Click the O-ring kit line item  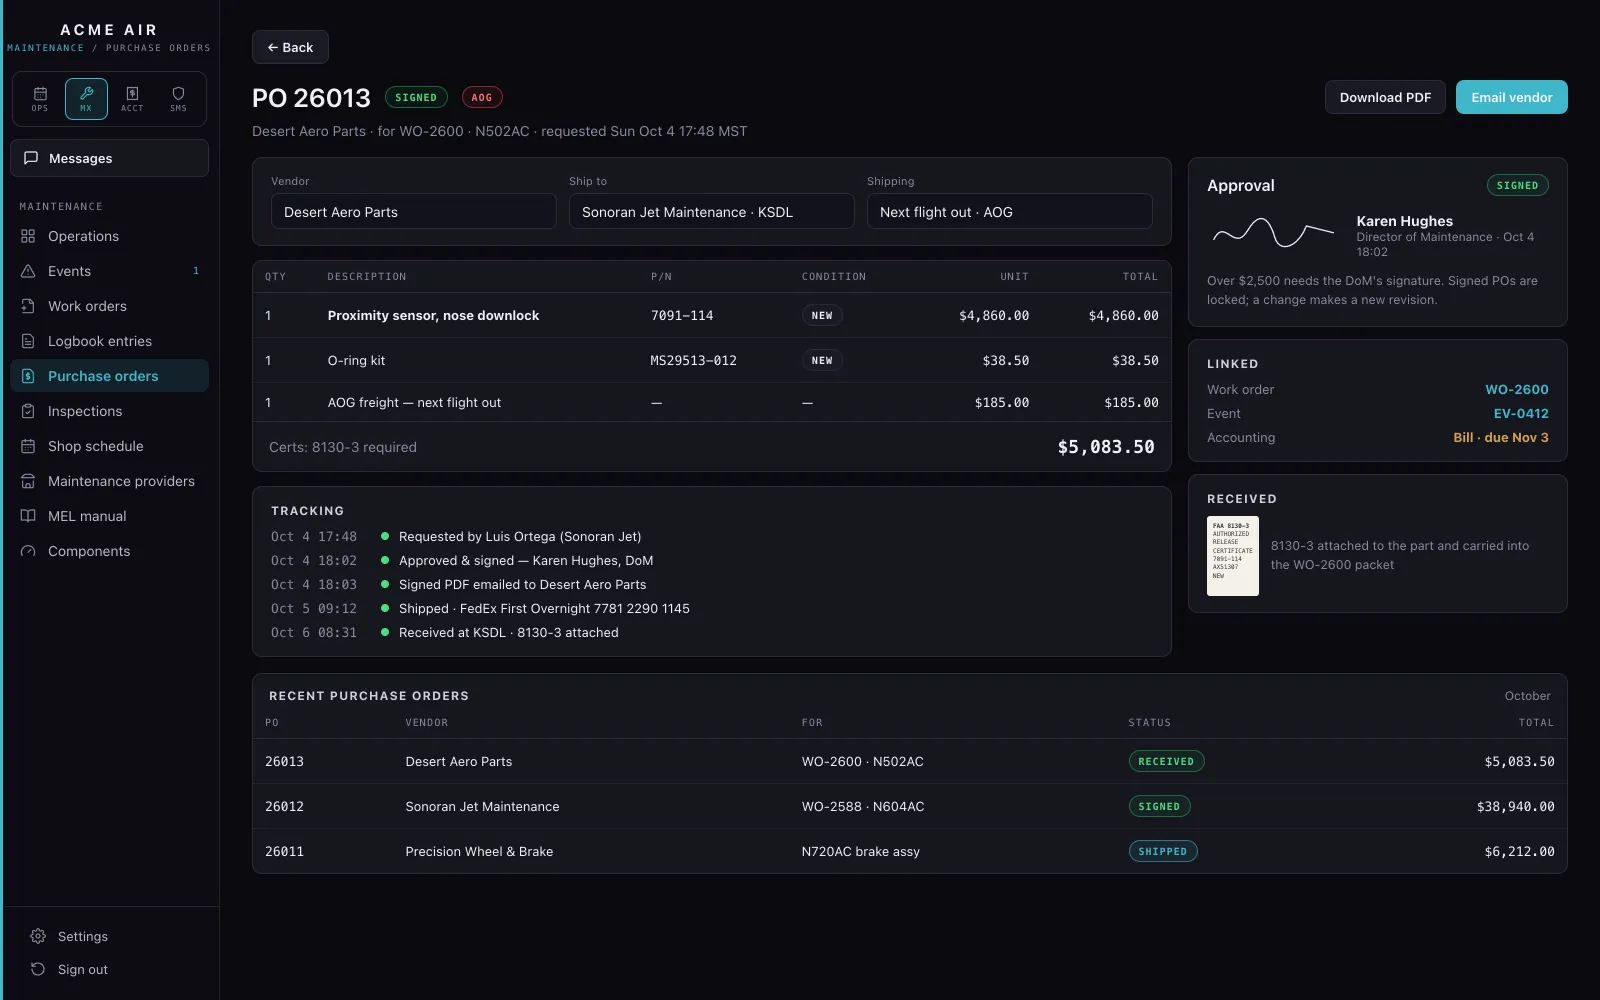711,360
